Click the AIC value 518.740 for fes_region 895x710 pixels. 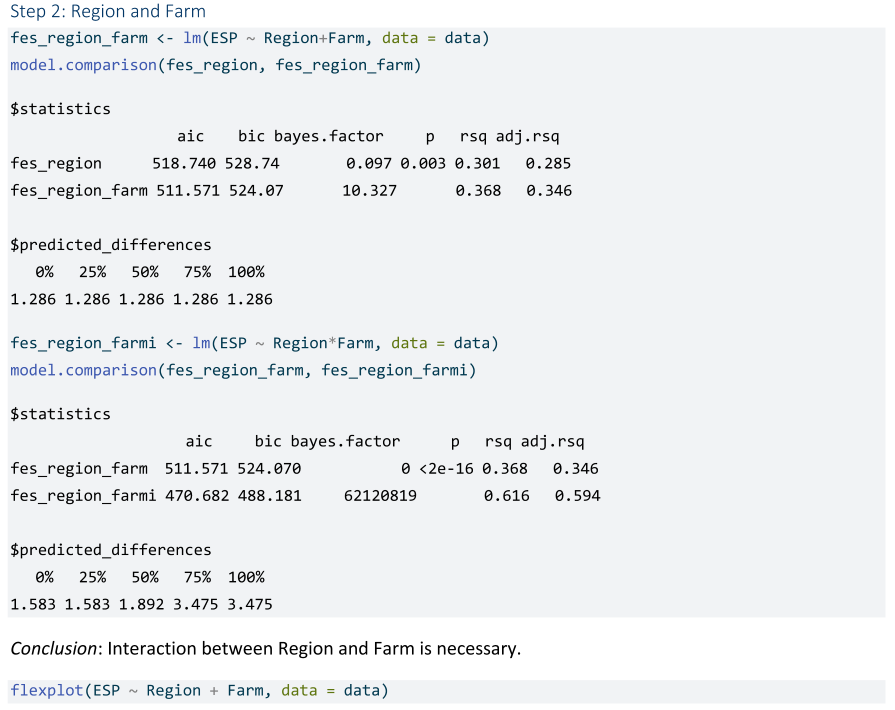[x=184, y=163]
